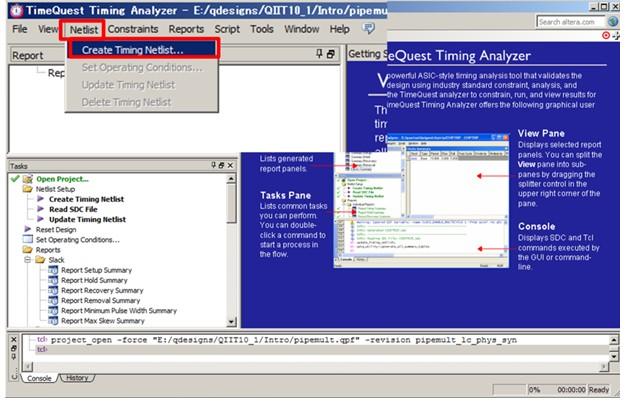Click the Set Operating Conditions task icon
Image resolution: width=628 pixels, height=403 pixels.
pos(28,240)
